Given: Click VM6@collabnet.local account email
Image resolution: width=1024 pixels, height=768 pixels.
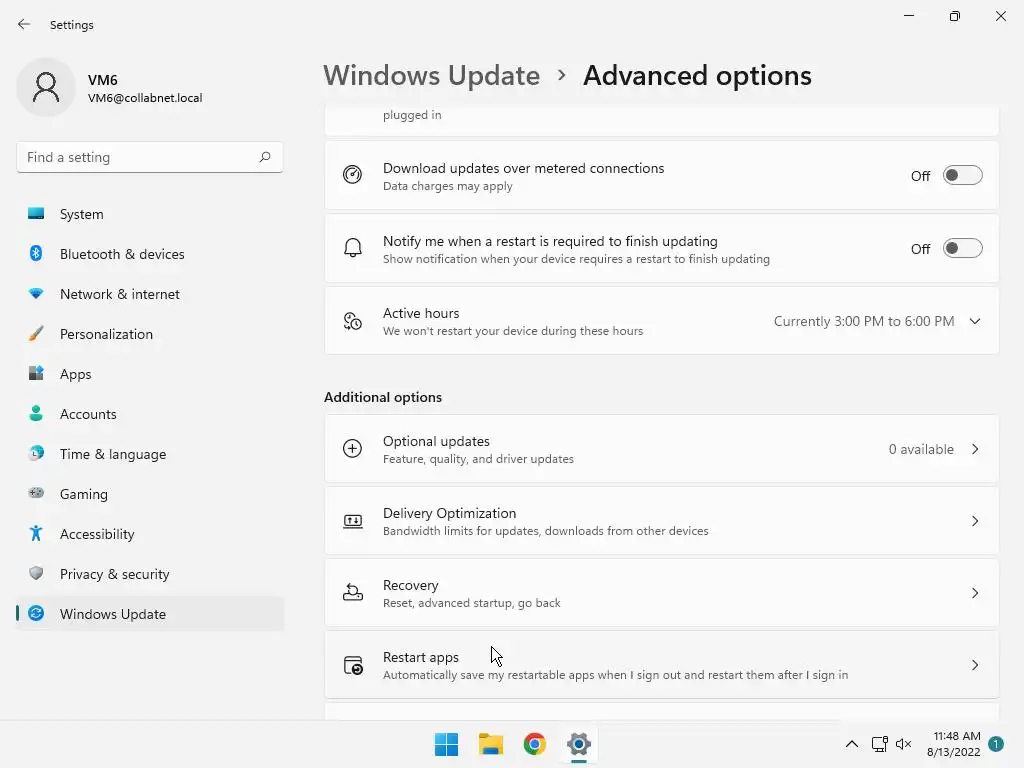Looking at the screenshot, I should (x=145, y=98).
